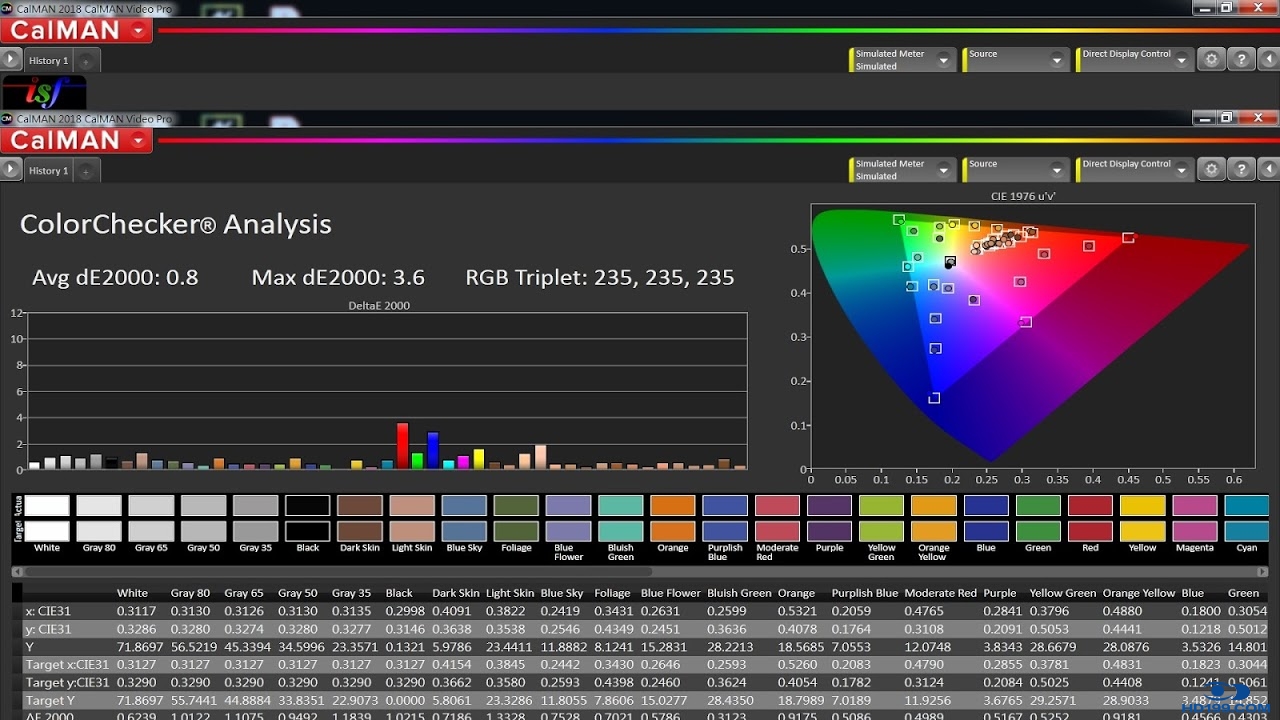Click left-arrow panel button in lower window
The image size is (1280, 720).
[1268, 169]
